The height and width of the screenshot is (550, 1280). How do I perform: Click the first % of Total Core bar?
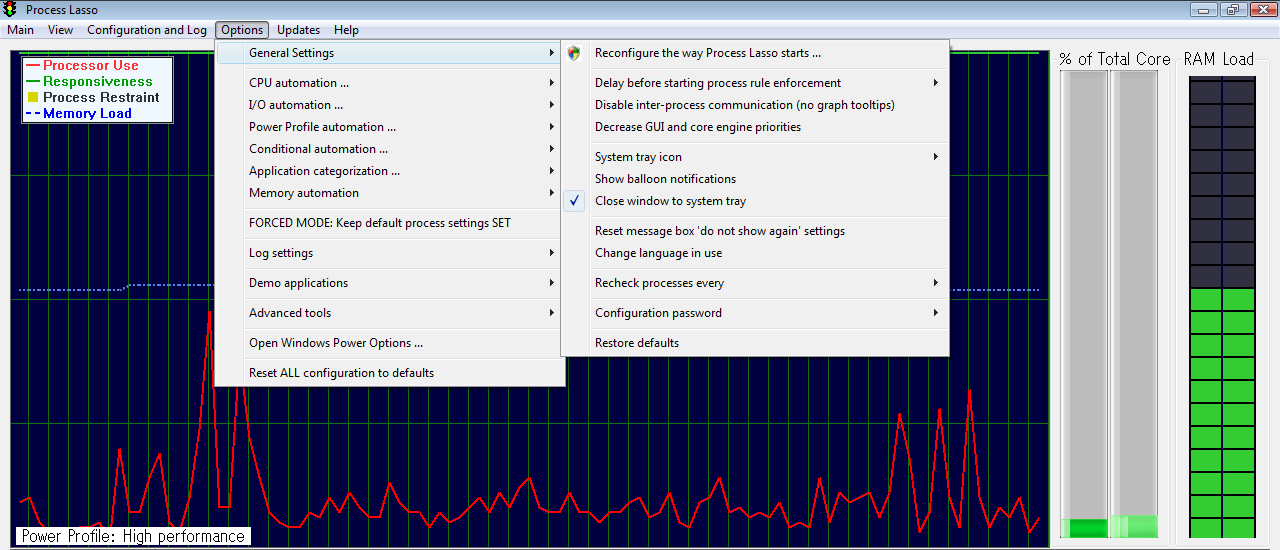click(1084, 305)
